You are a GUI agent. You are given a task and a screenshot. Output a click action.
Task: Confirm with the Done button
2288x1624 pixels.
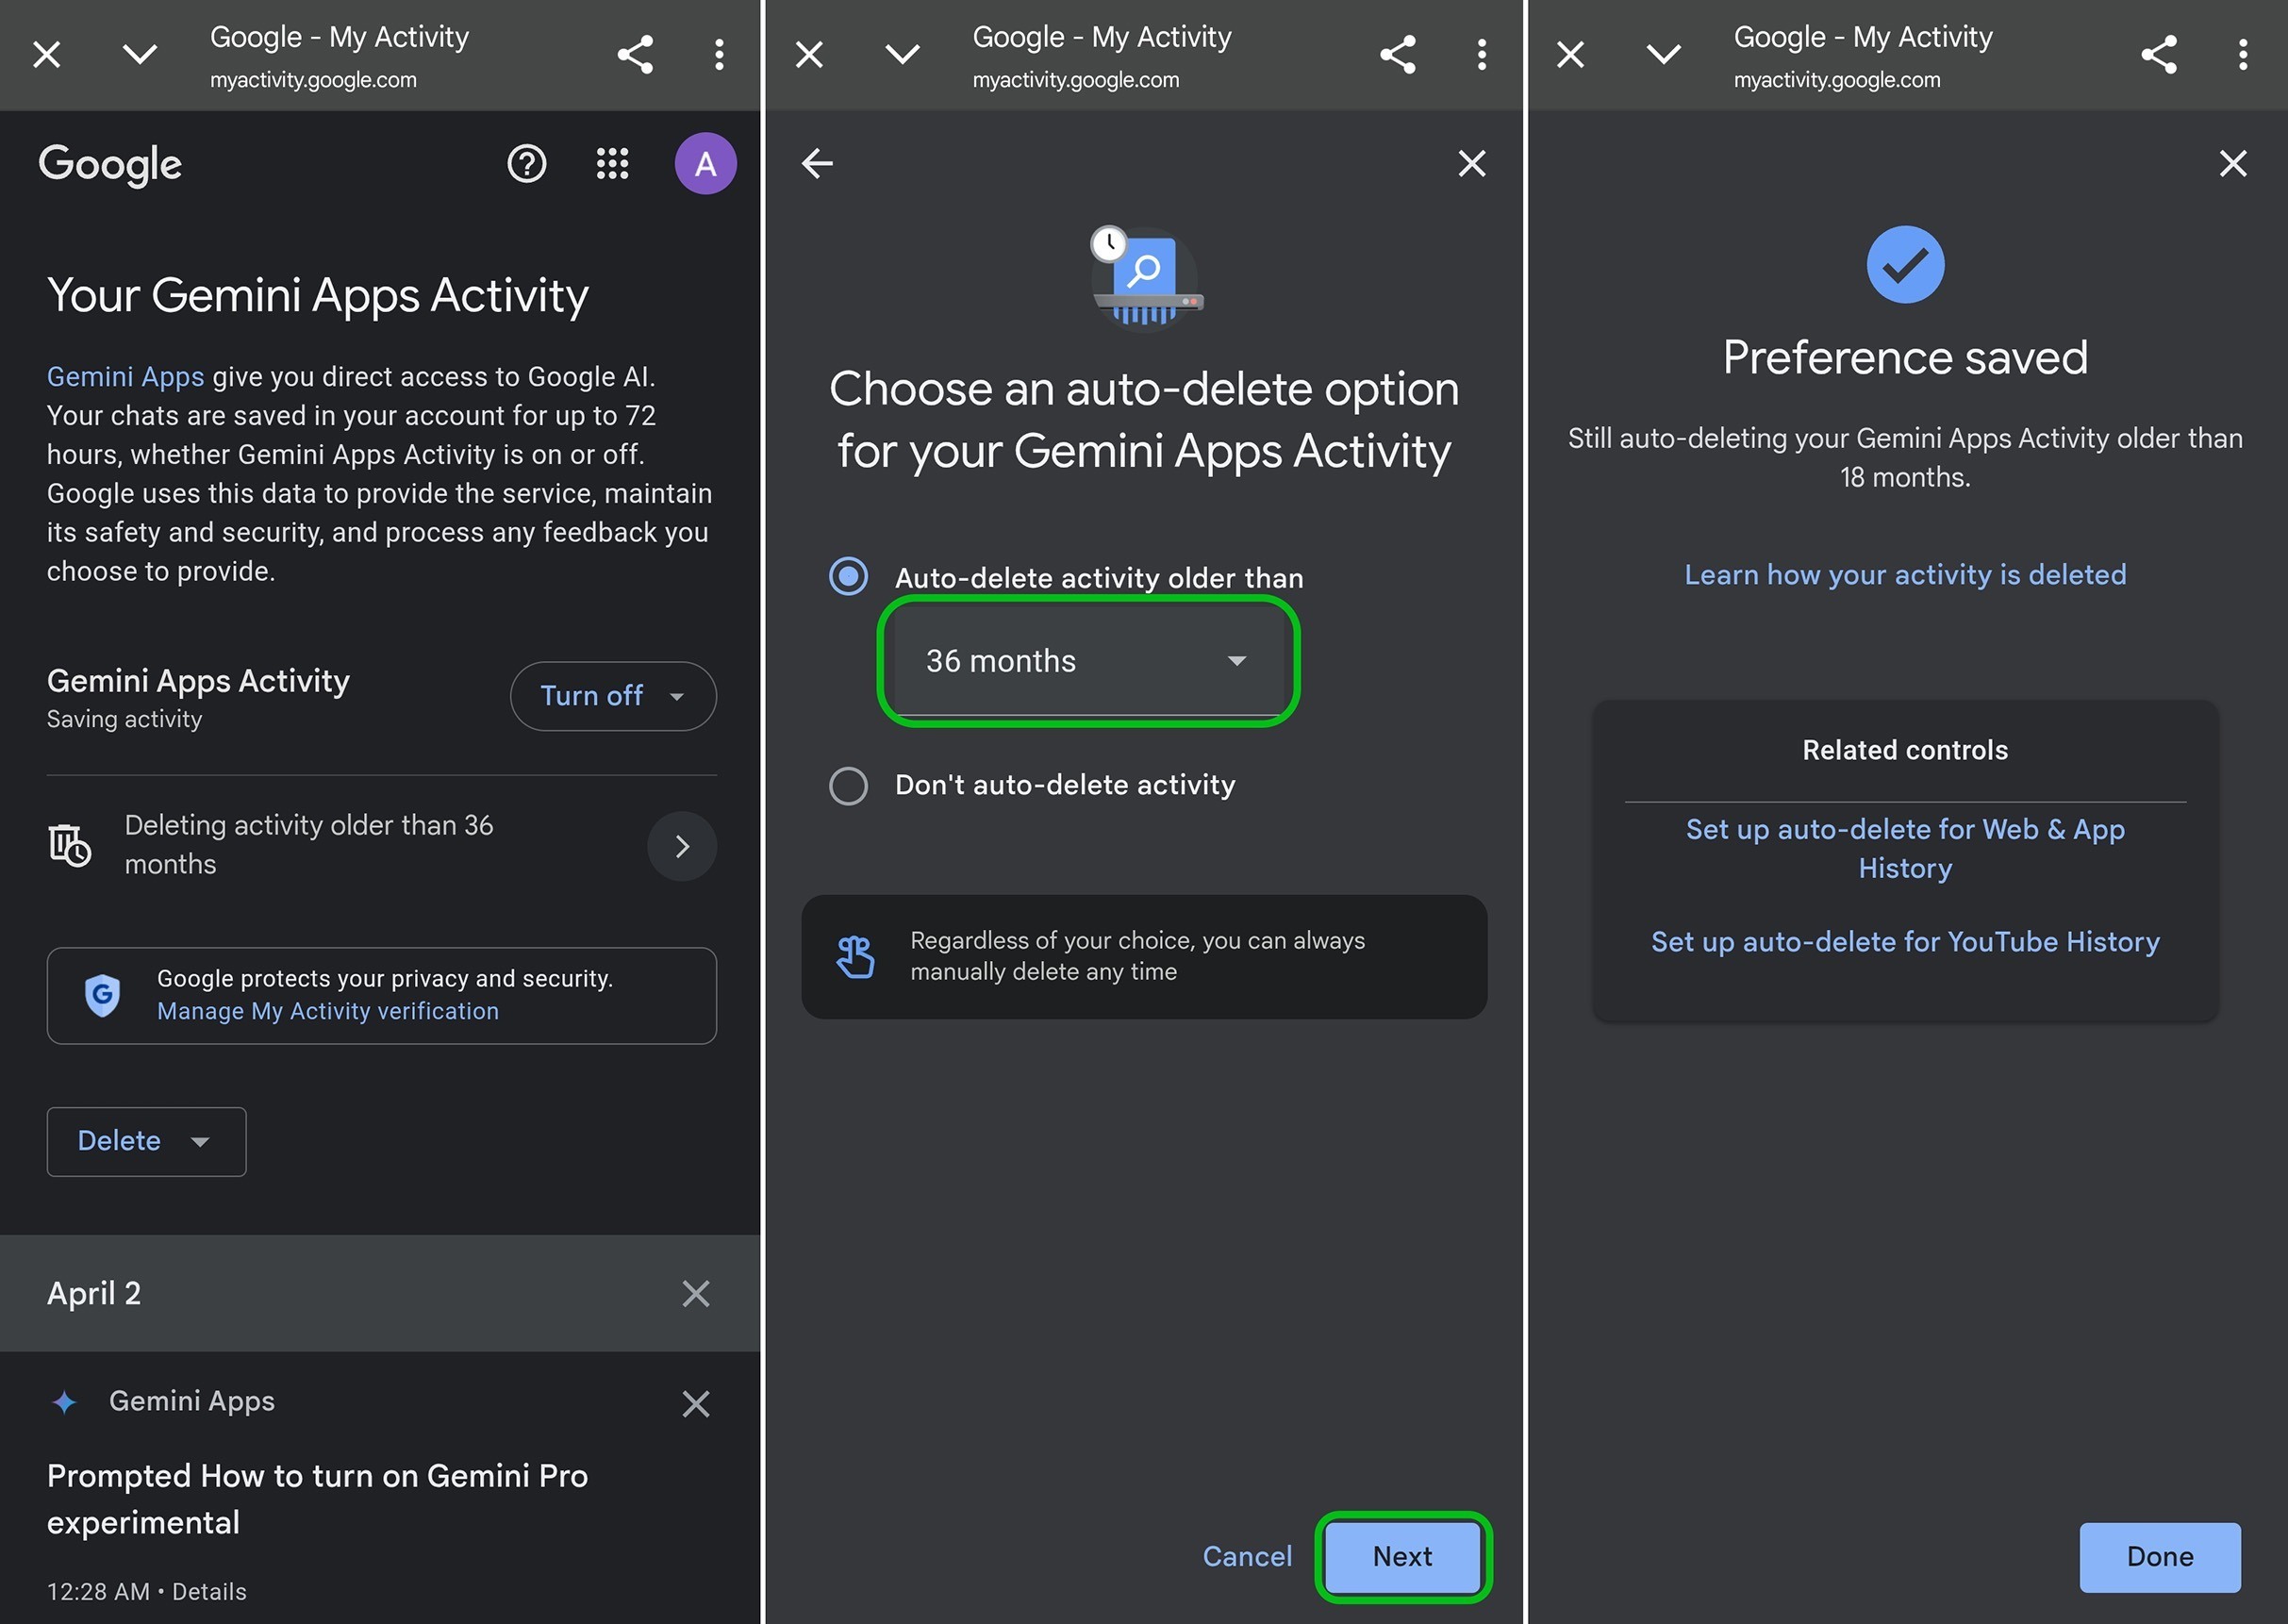pos(2160,1557)
